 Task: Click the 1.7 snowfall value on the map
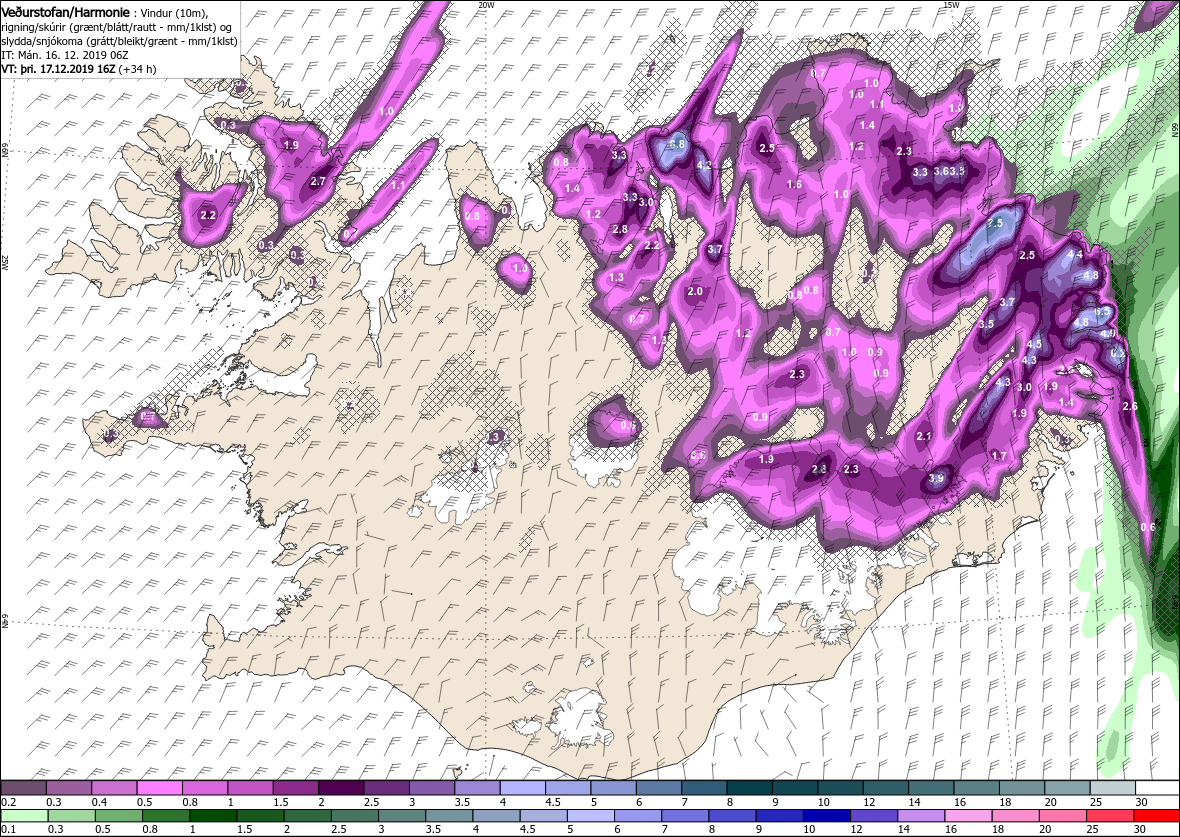click(999, 455)
